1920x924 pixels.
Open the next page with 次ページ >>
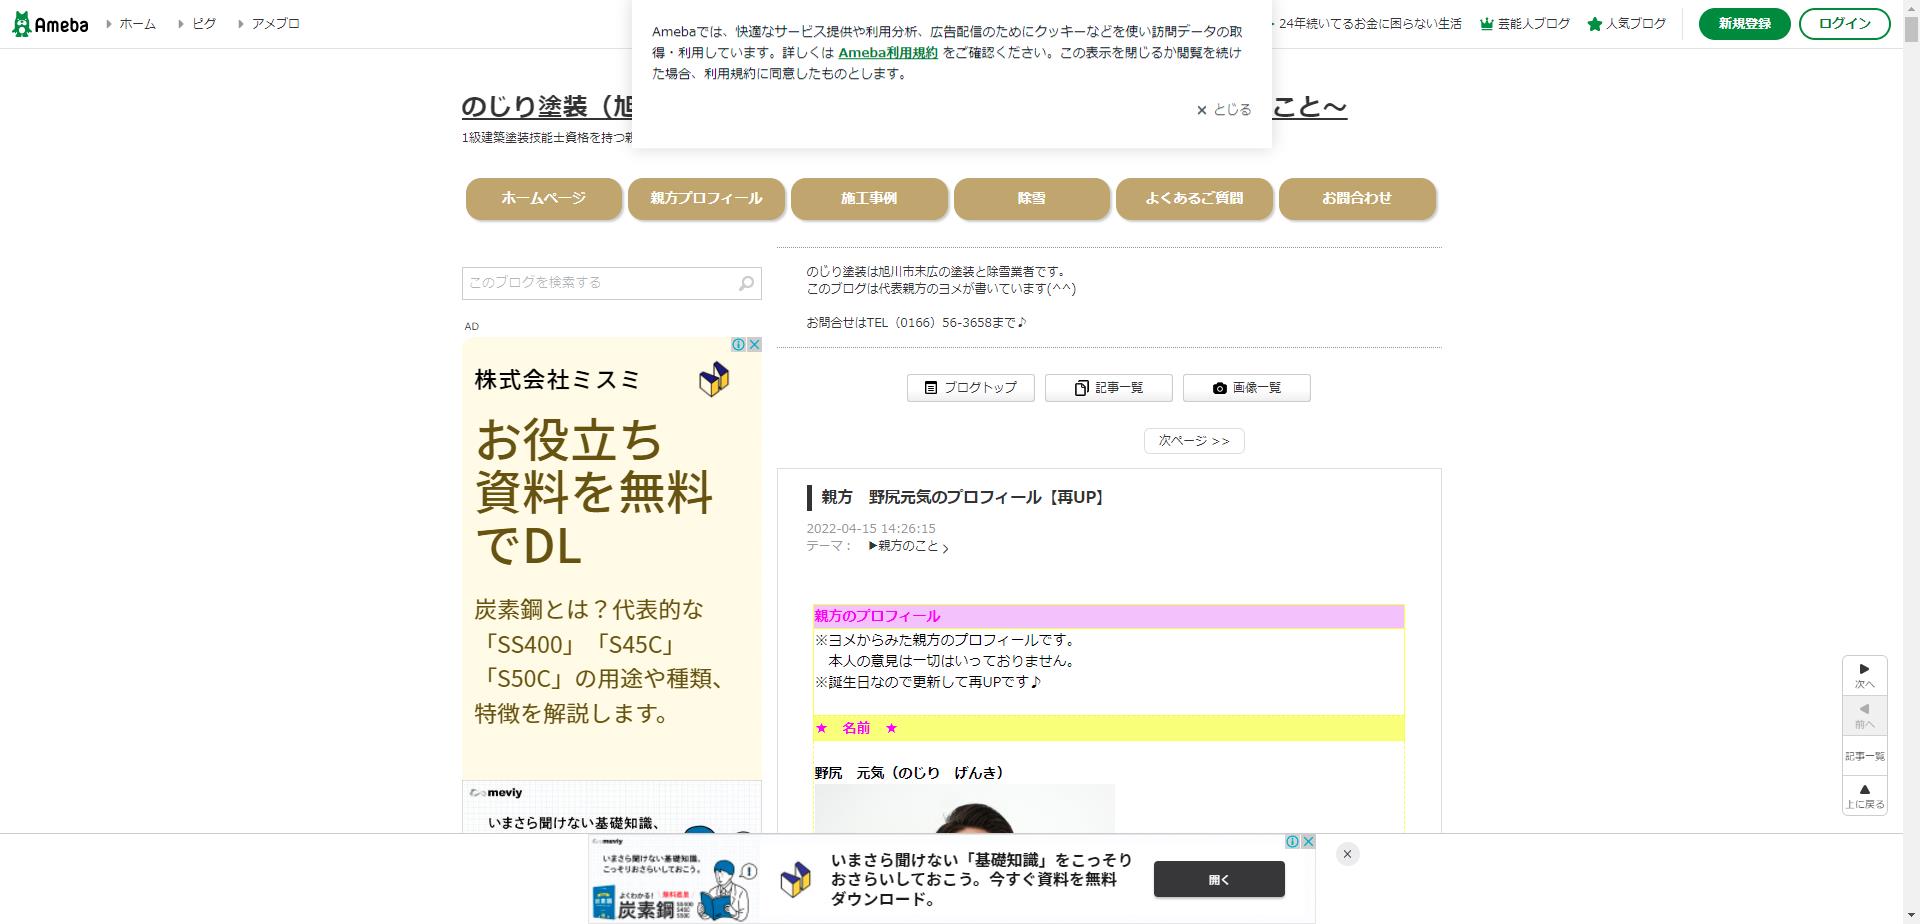1193,440
